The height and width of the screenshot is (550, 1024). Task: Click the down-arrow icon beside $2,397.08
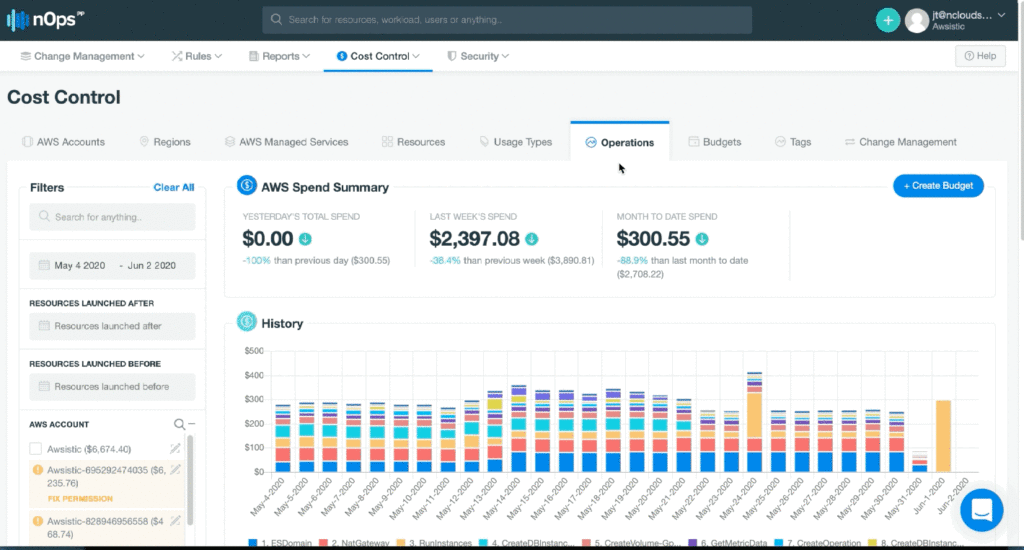(x=532, y=239)
